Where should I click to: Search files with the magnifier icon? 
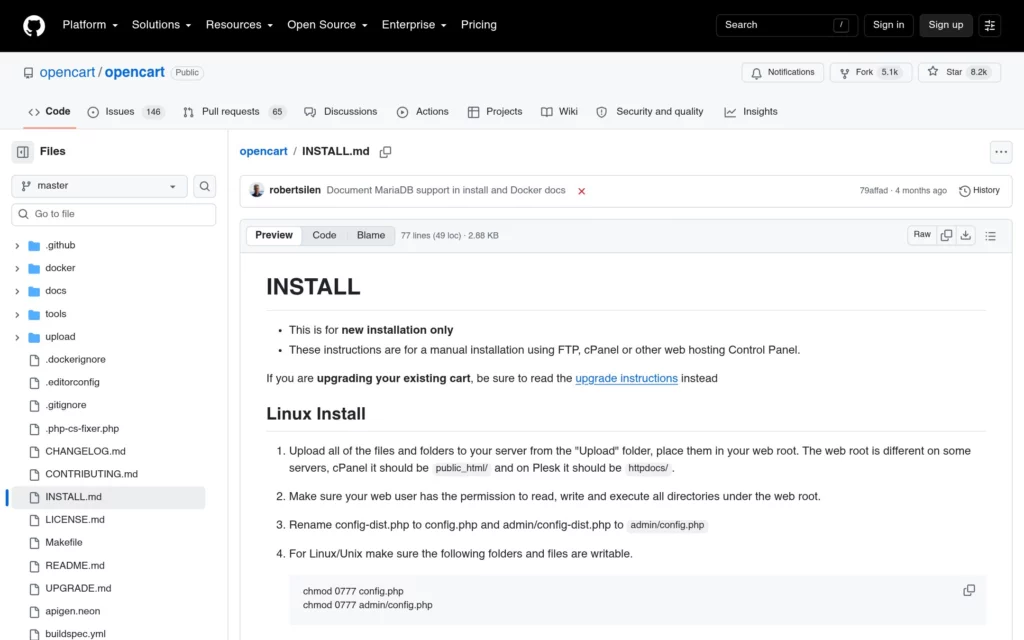[x=204, y=186]
